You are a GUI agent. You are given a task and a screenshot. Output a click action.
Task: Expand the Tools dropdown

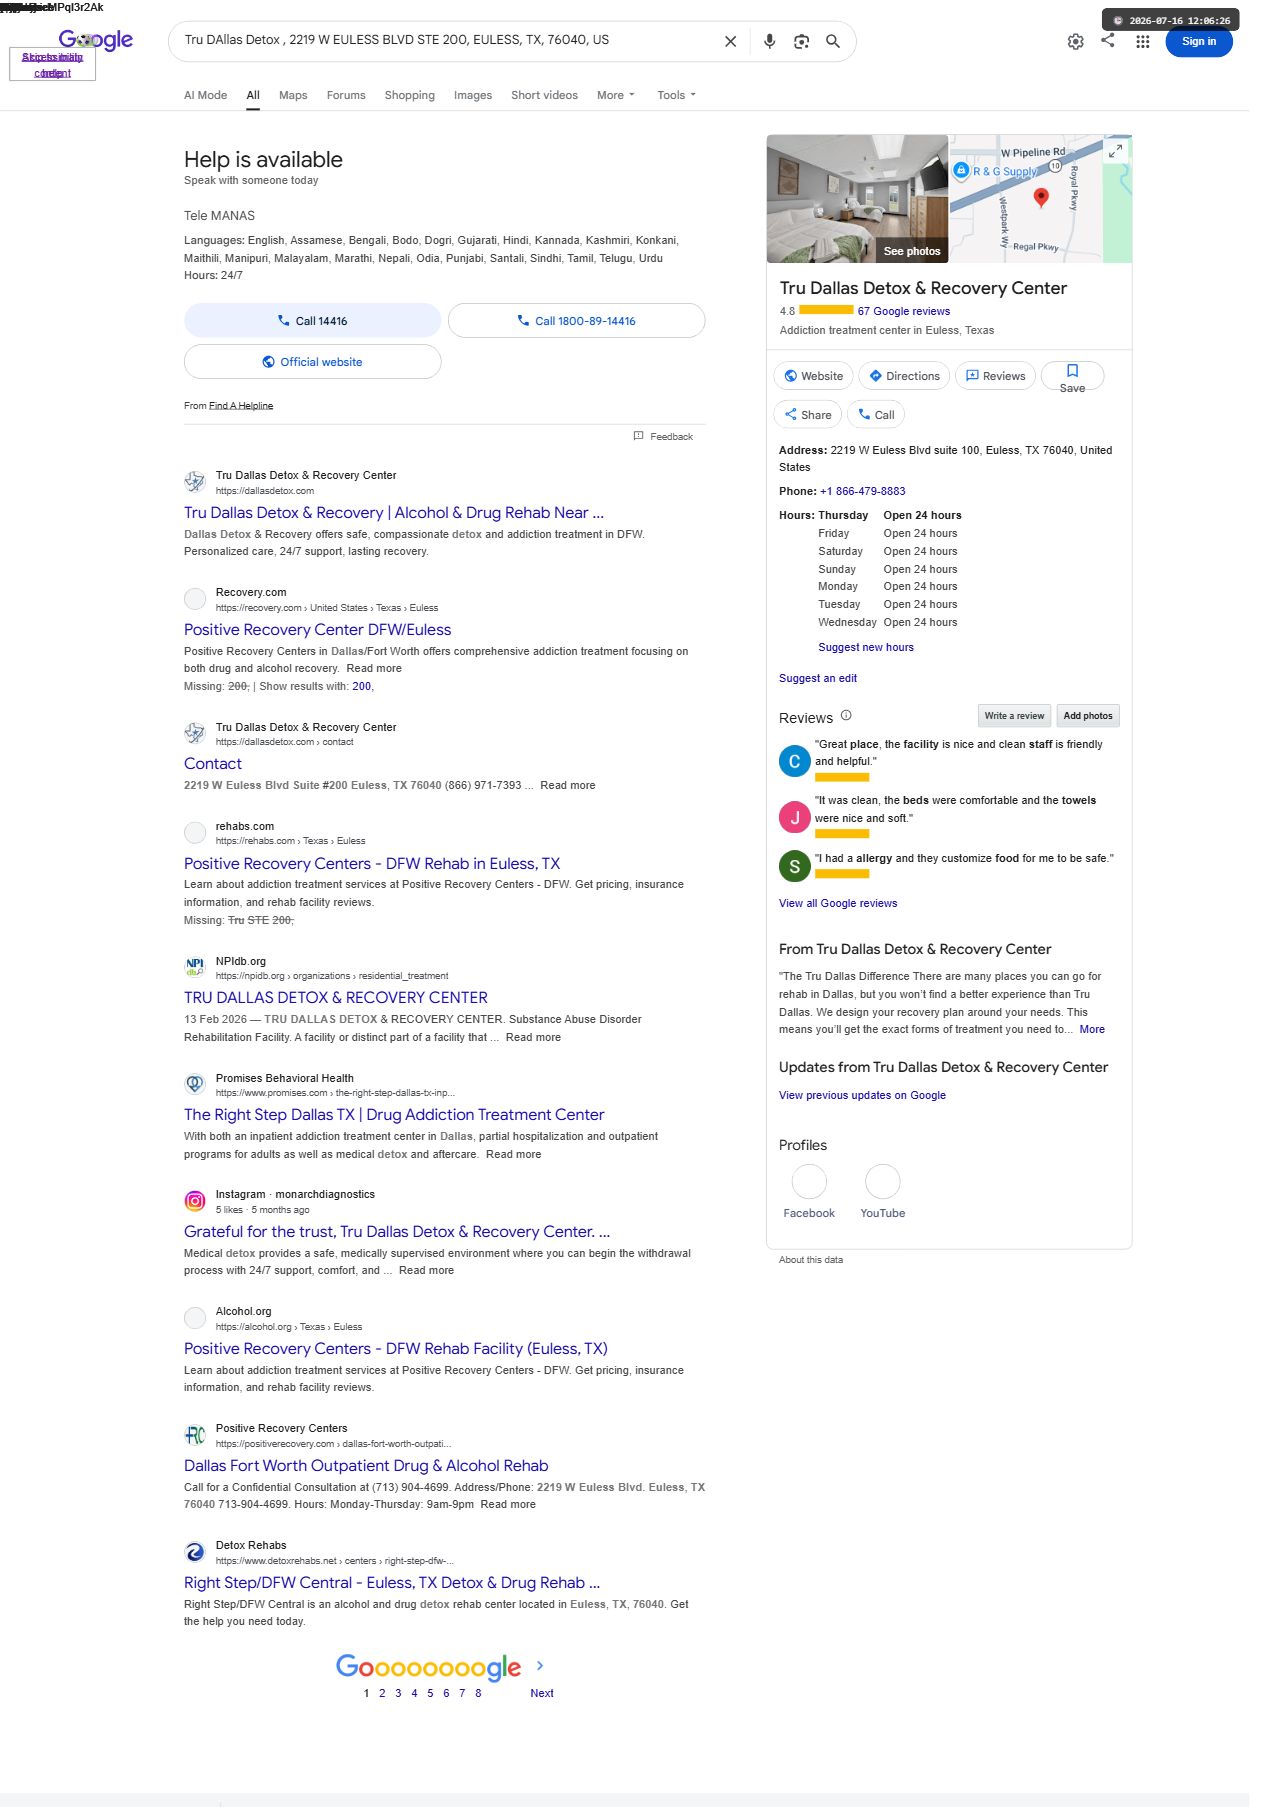tap(676, 96)
